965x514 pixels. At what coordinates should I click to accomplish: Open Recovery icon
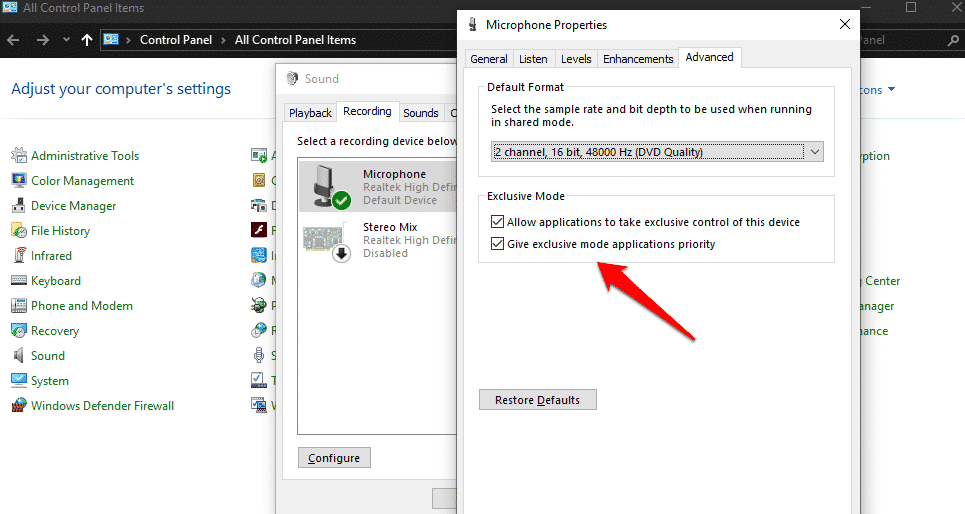pos(19,331)
